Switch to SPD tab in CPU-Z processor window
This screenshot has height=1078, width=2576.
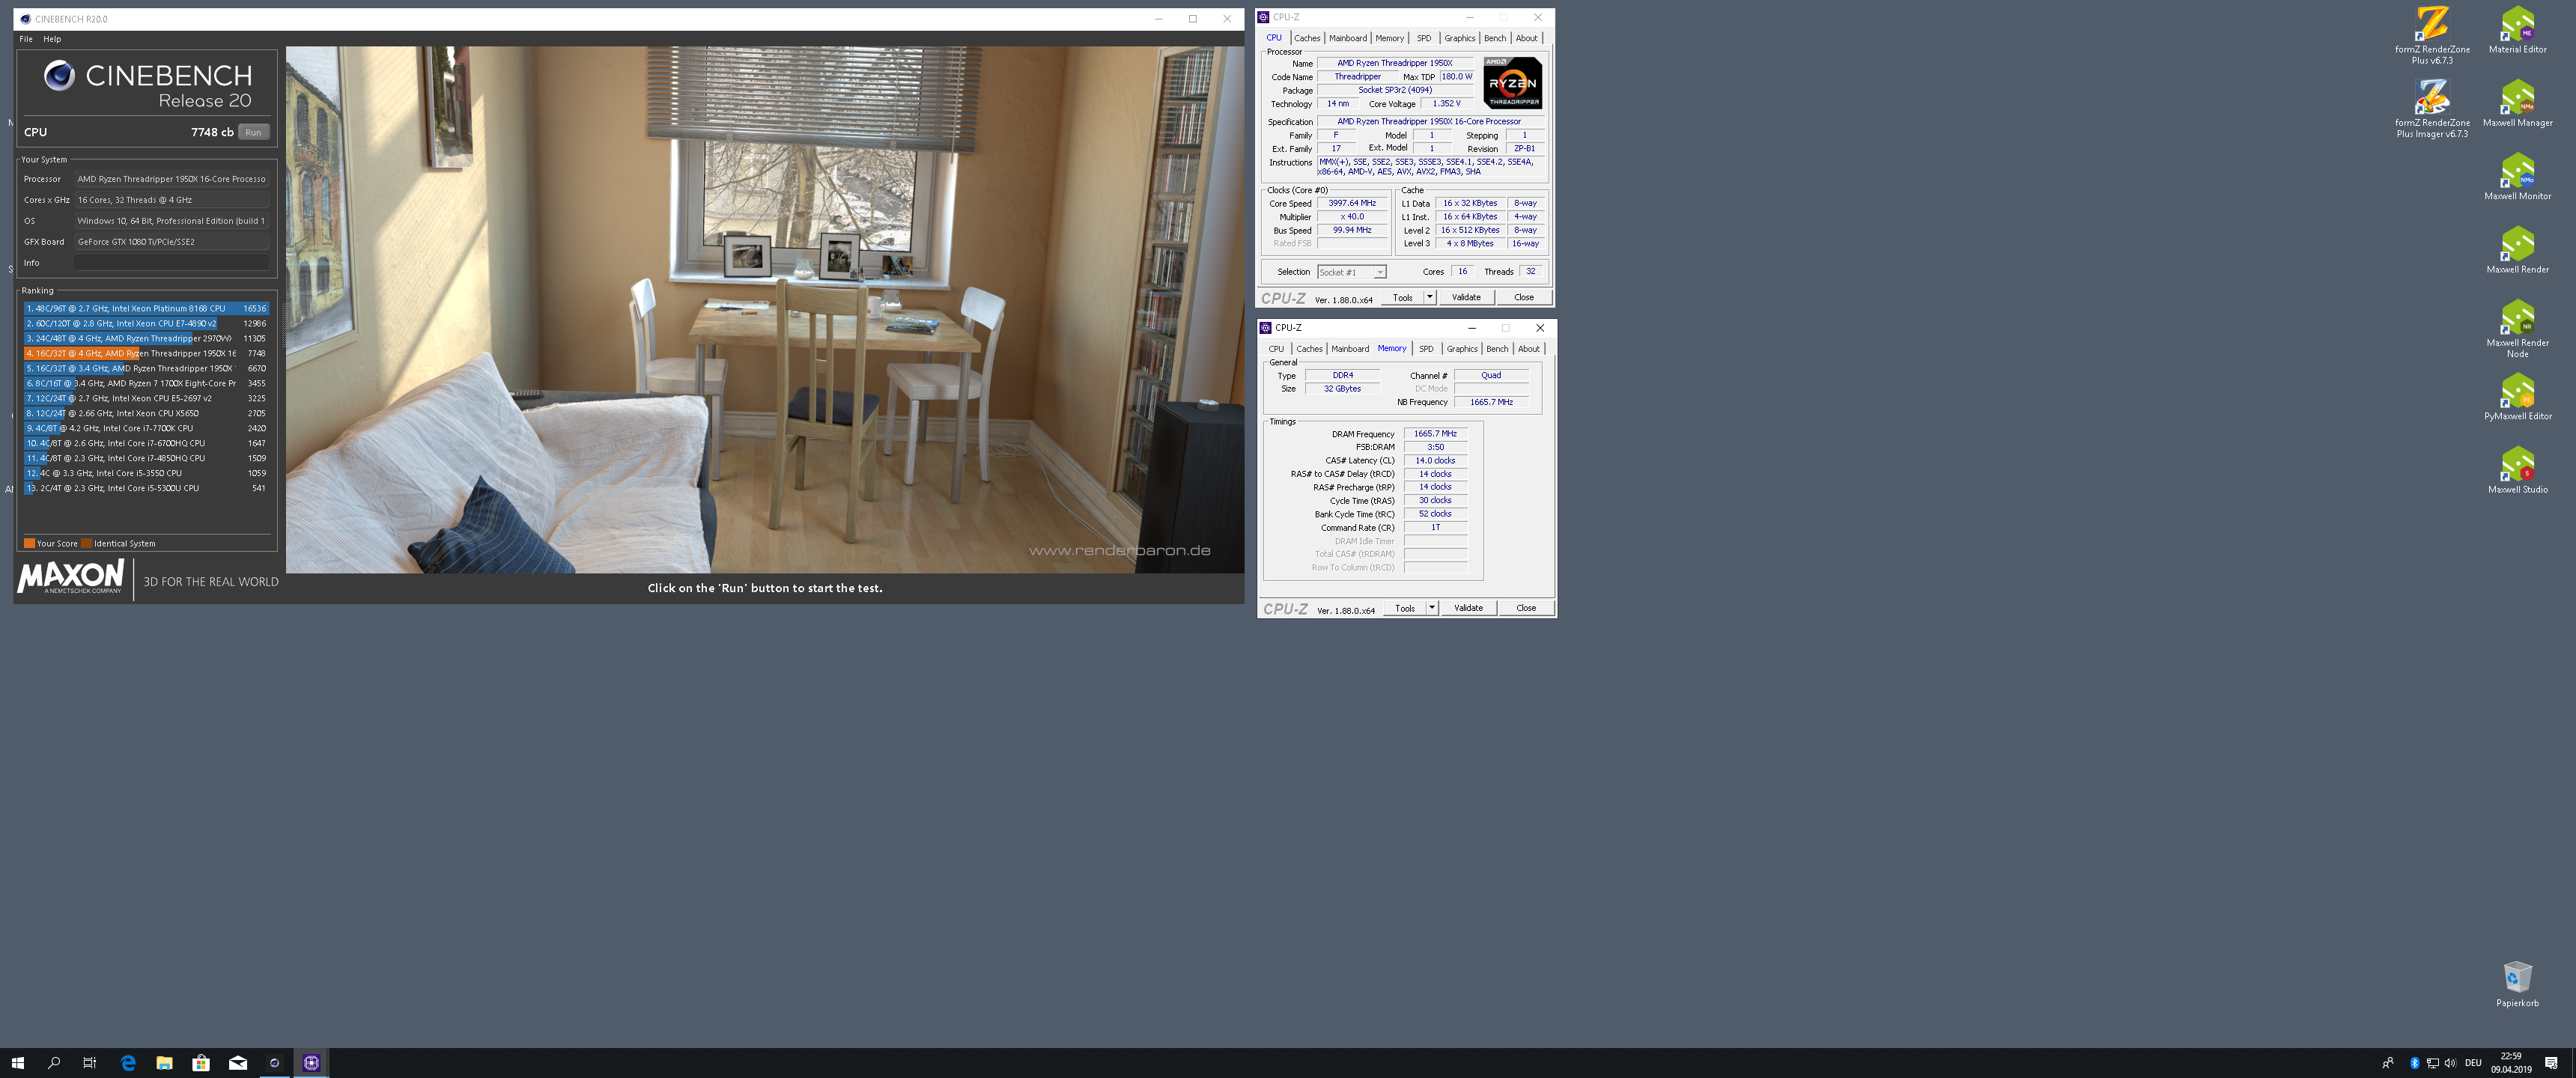pyautogui.click(x=1423, y=38)
